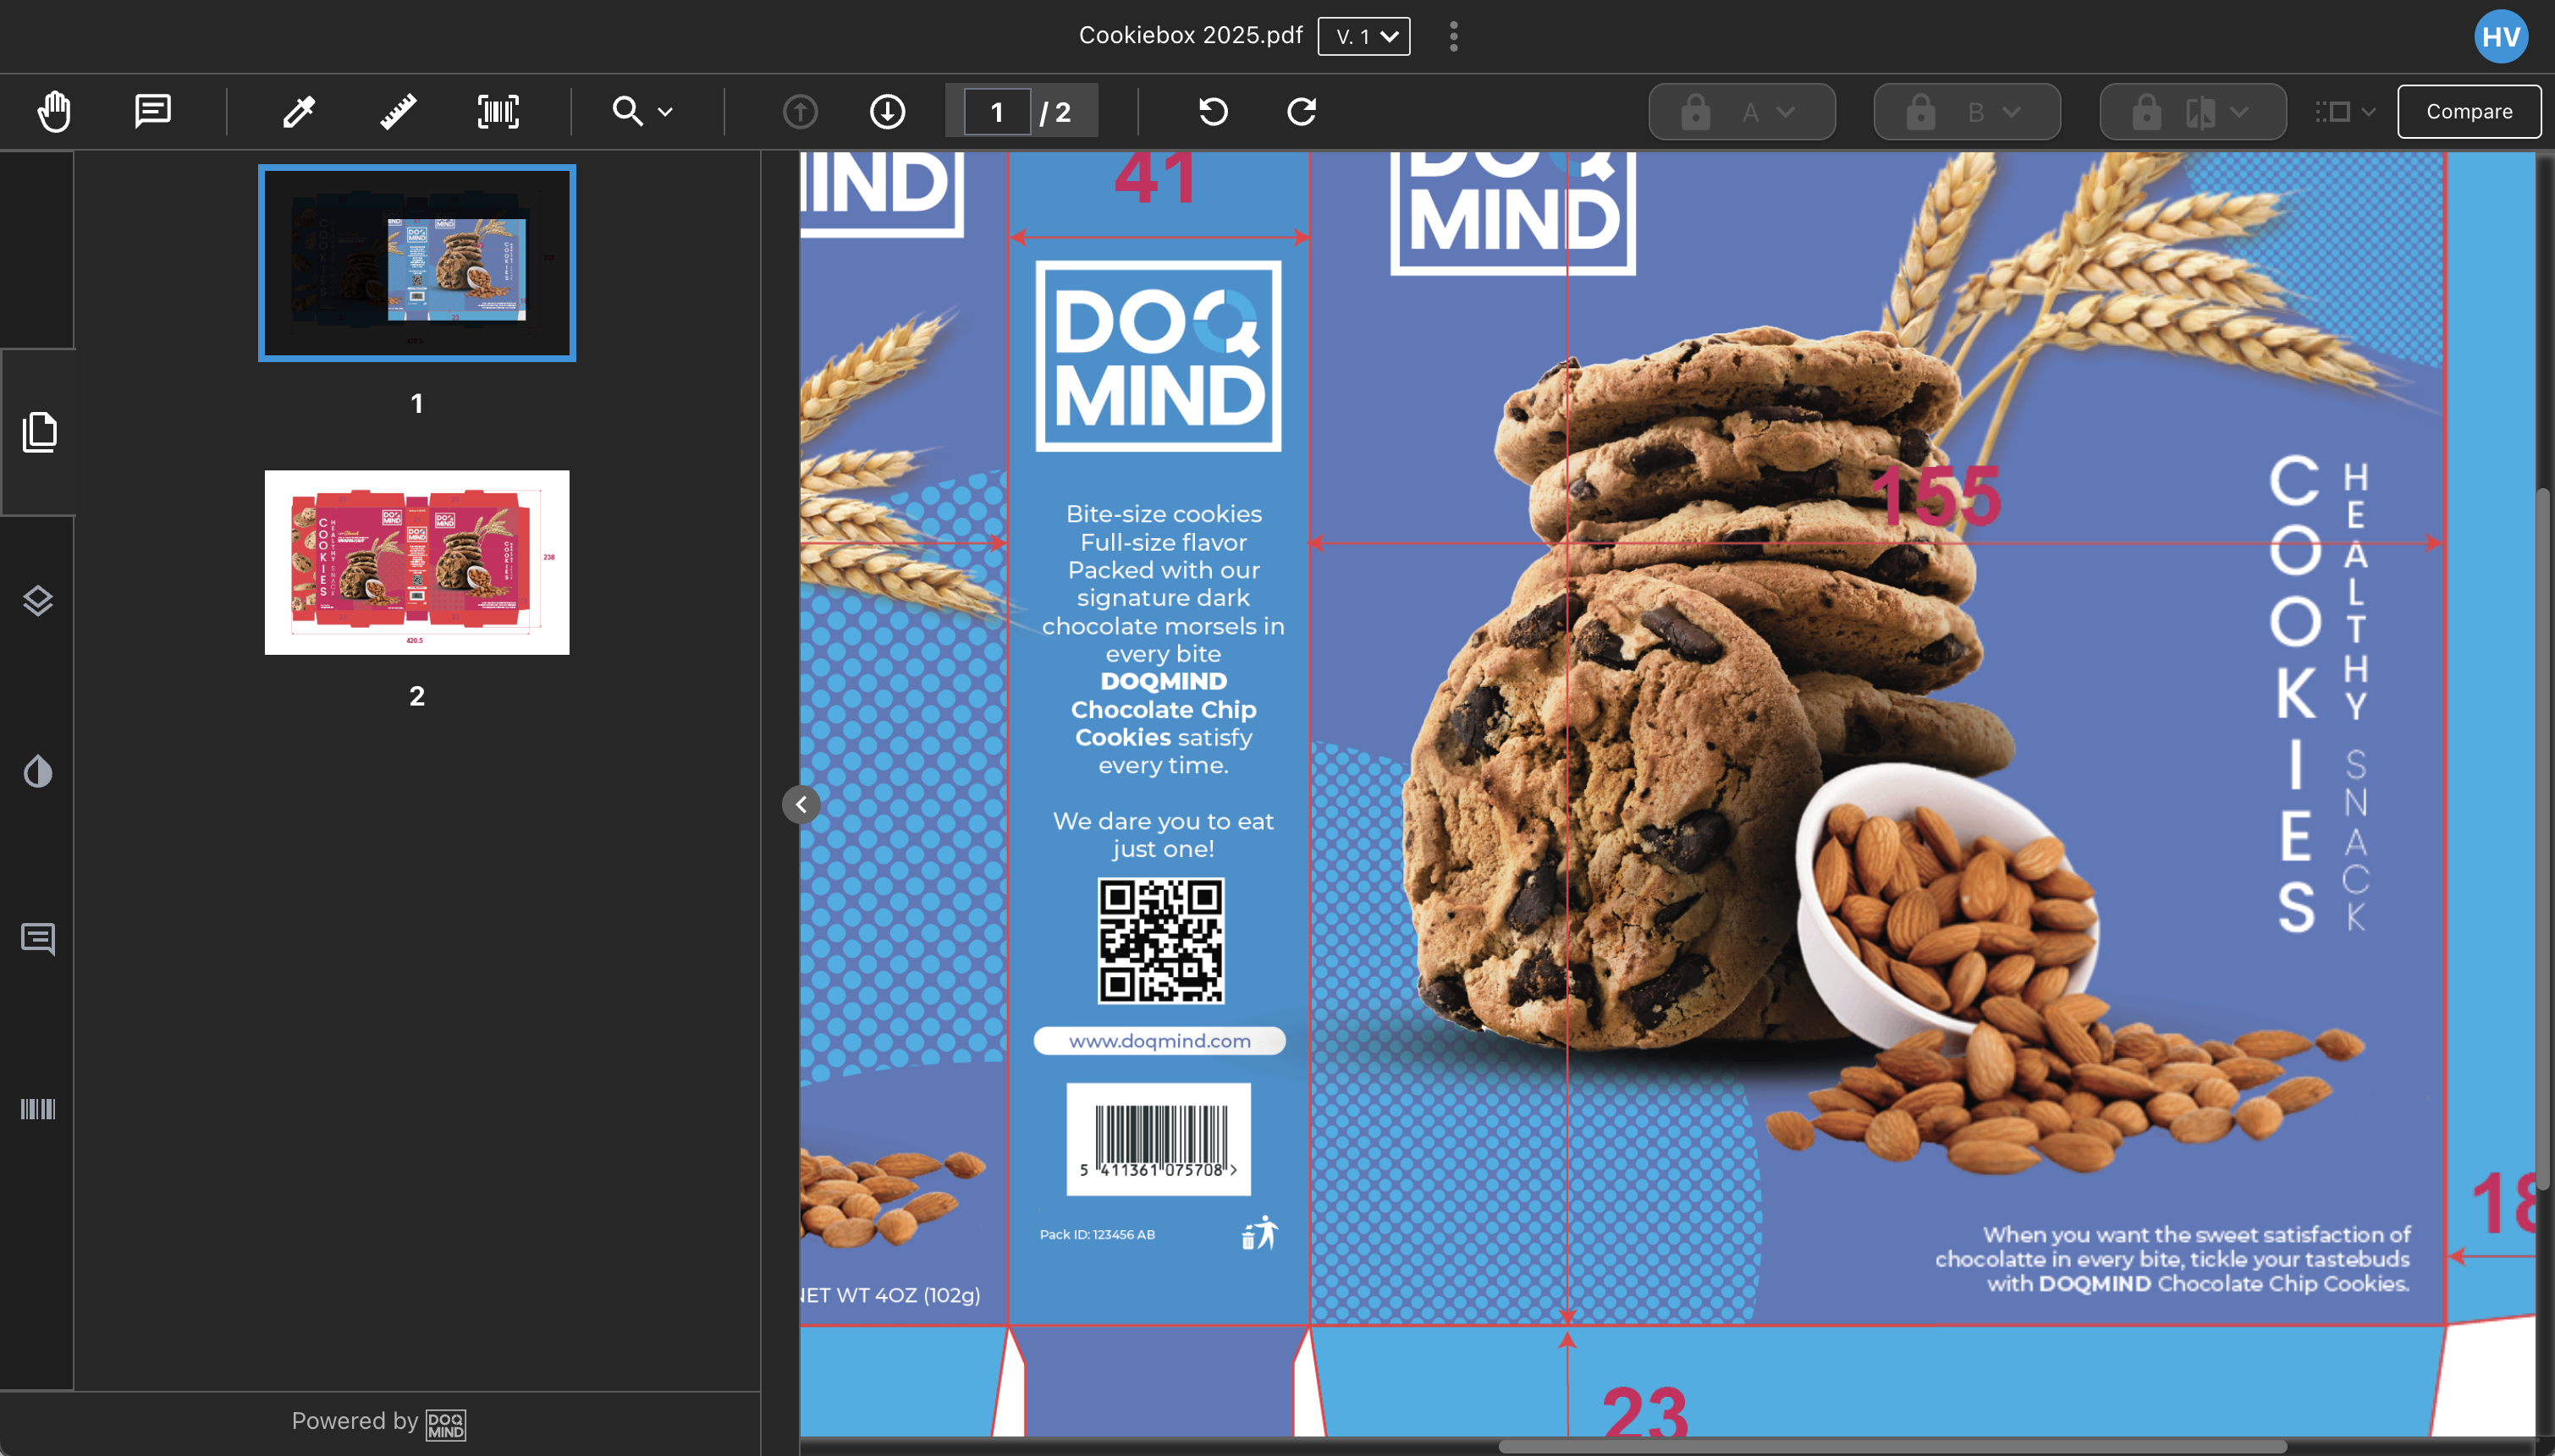Toggle lock for document A
The width and height of the screenshot is (2555, 1456).
(1695, 112)
